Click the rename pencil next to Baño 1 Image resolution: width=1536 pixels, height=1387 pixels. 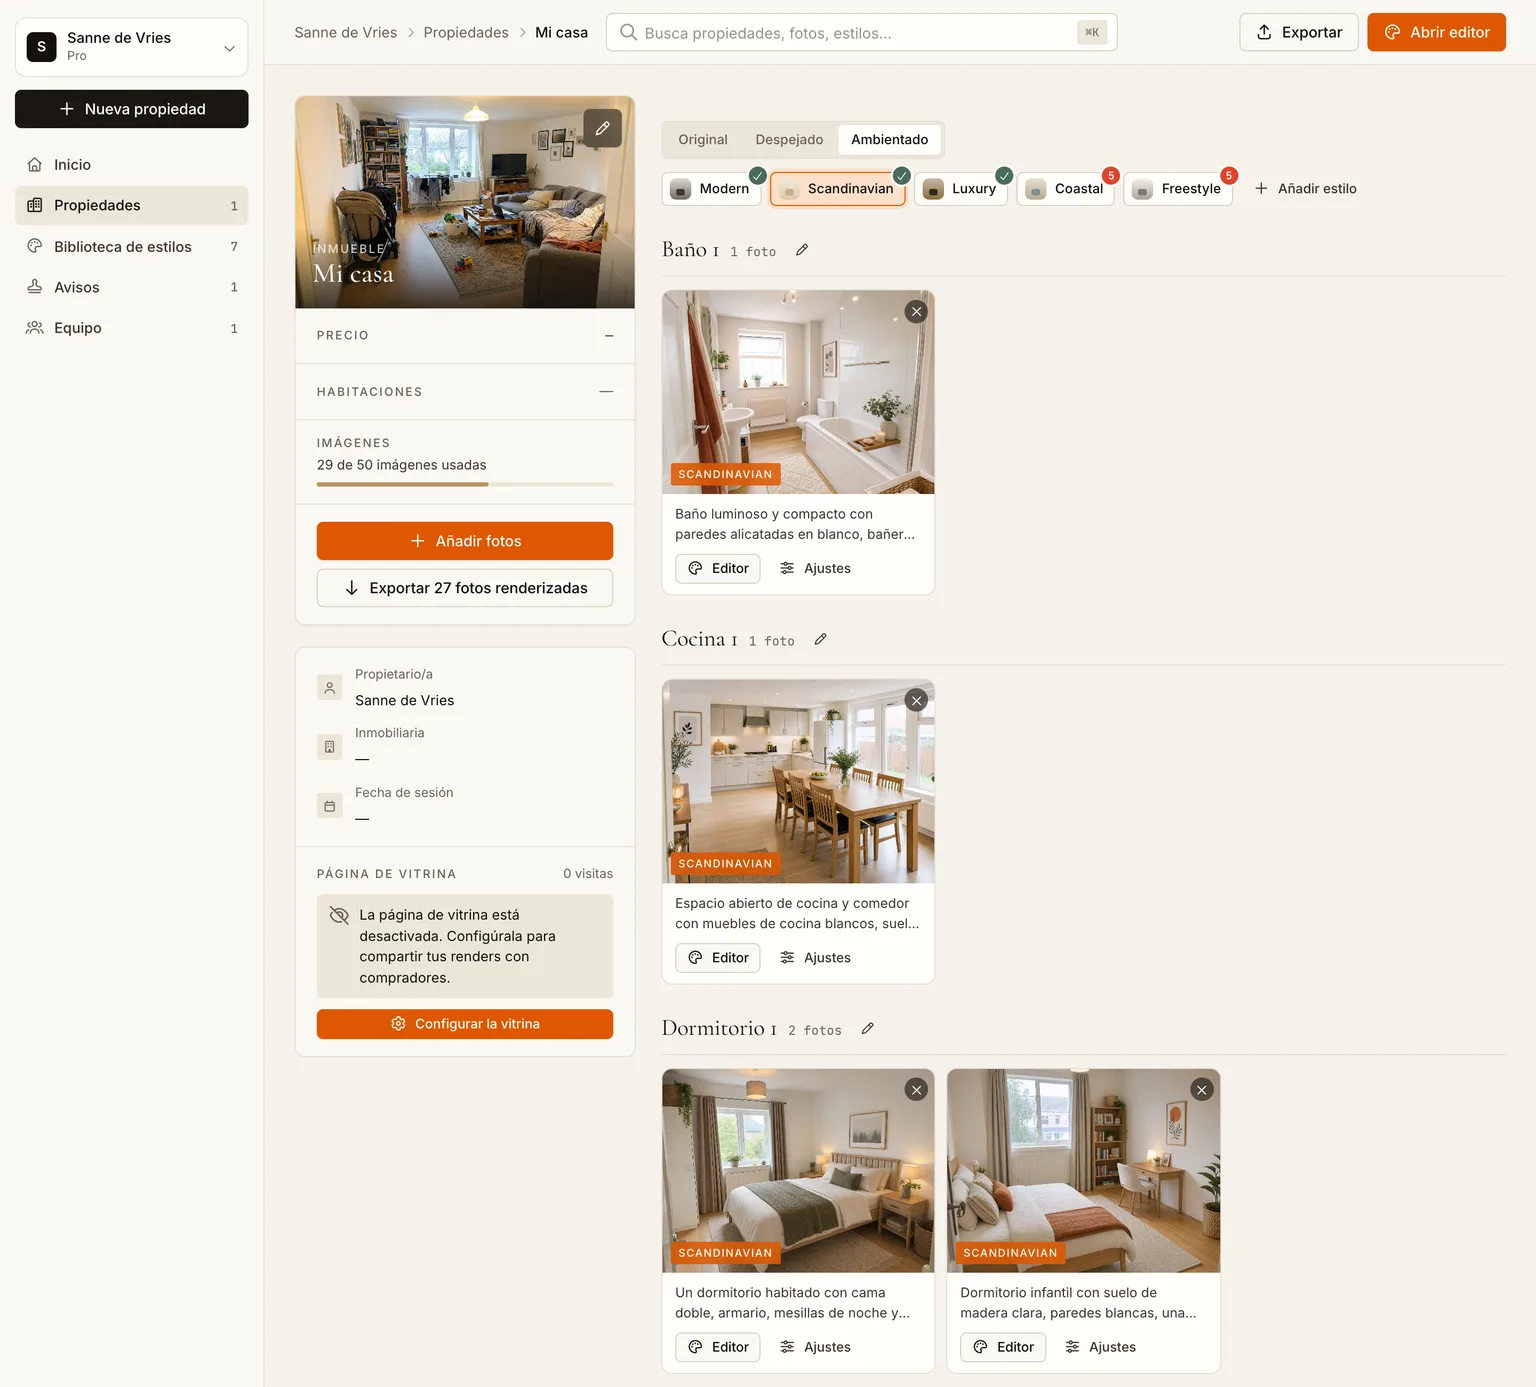coord(802,250)
